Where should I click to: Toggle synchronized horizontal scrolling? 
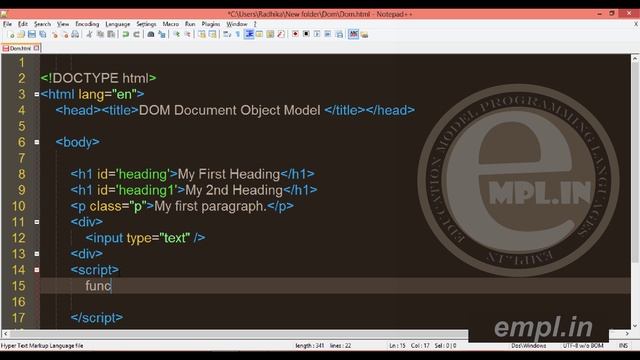[213, 35]
